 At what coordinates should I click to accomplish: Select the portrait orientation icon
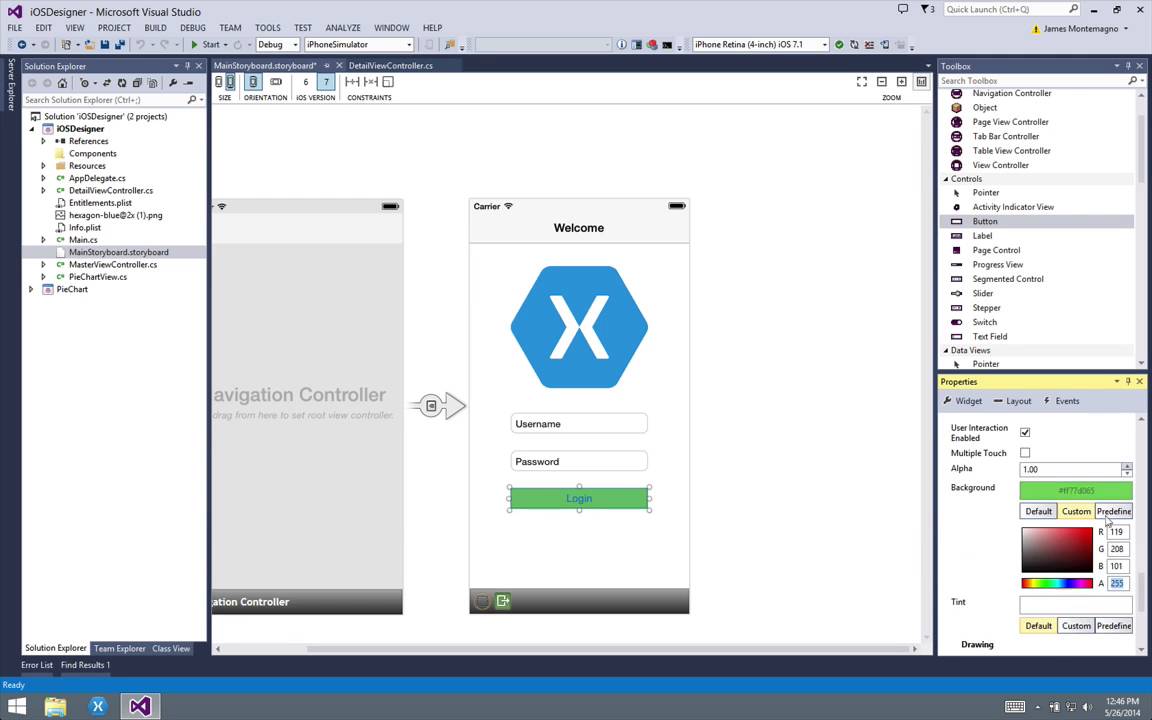click(x=253, y=82)
